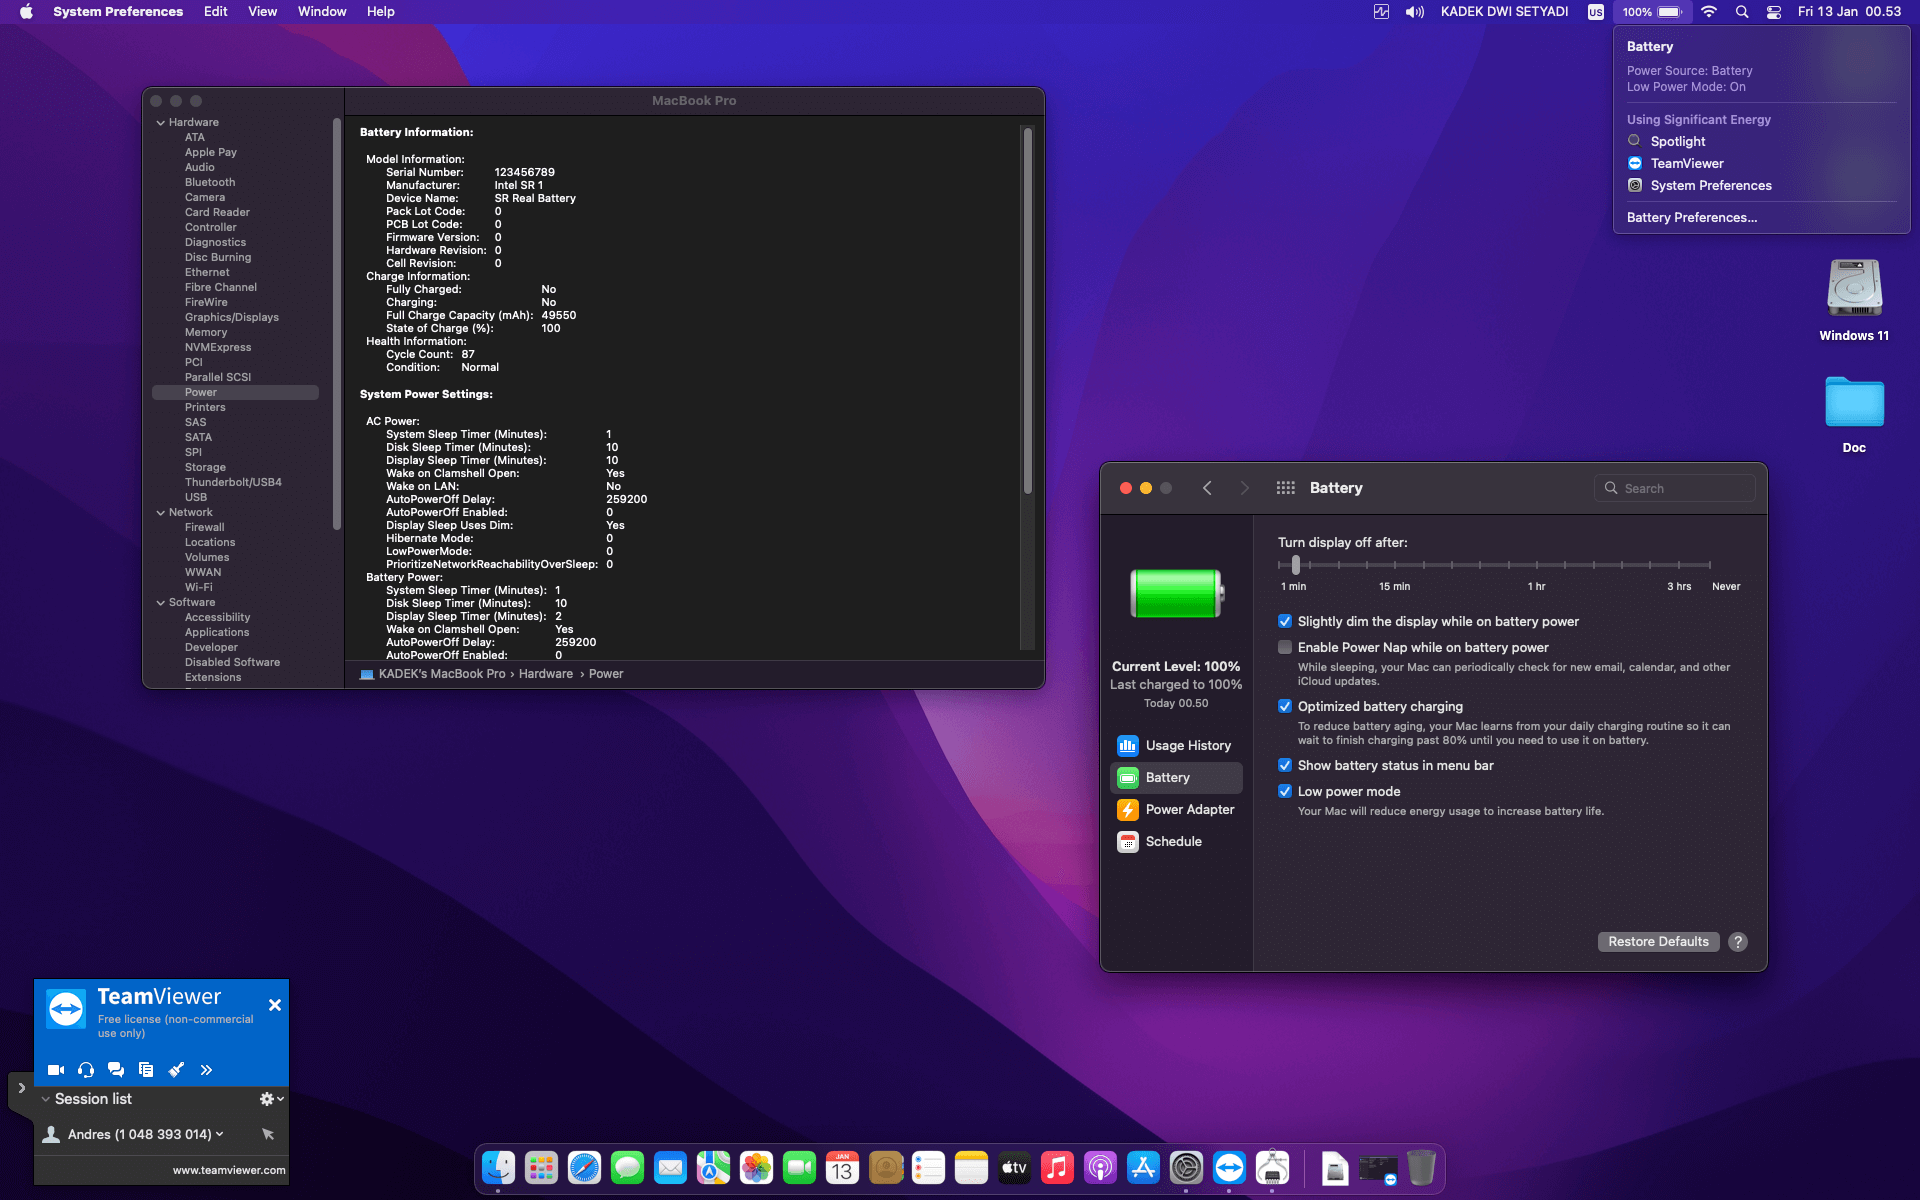Enable Power Nap while on battery power
The width and height of the screenshot is (1920, 1200).
click(1286, 647)
